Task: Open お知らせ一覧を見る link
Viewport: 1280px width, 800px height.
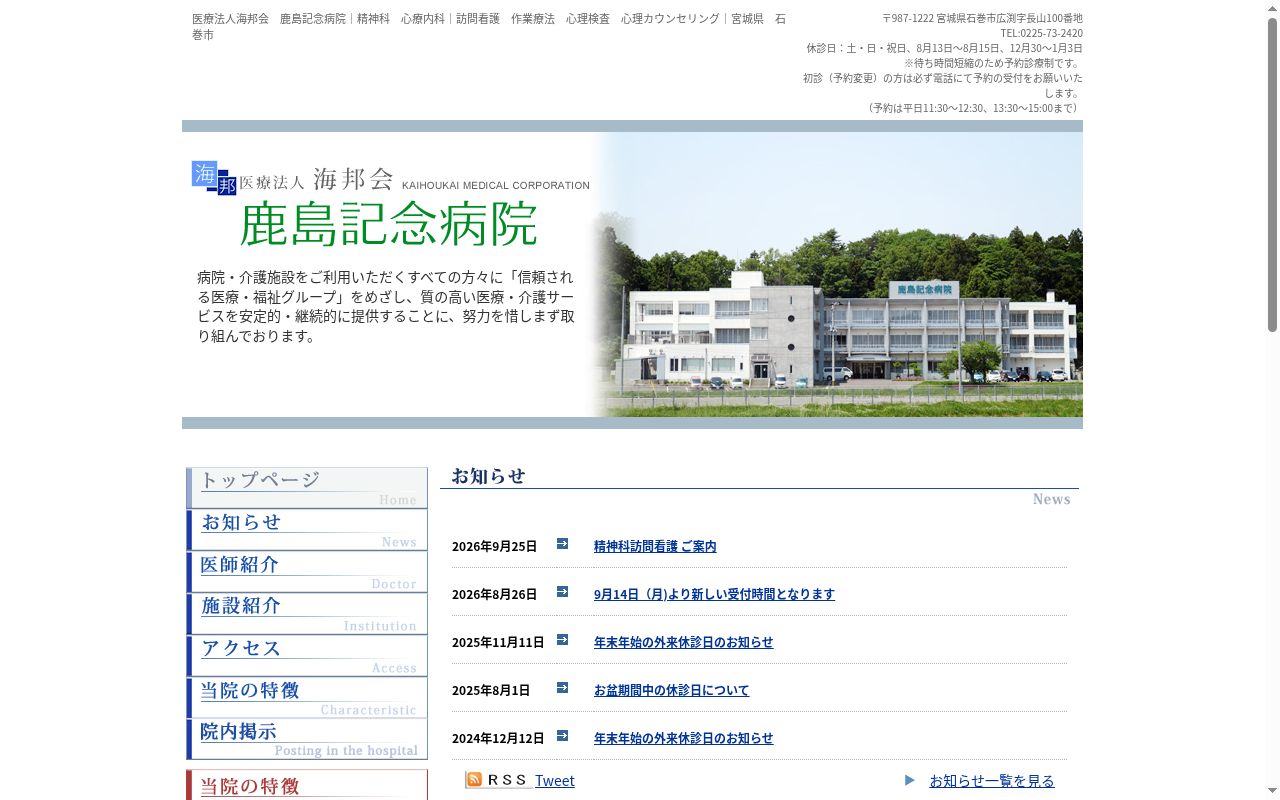Action: click(992, 781)
